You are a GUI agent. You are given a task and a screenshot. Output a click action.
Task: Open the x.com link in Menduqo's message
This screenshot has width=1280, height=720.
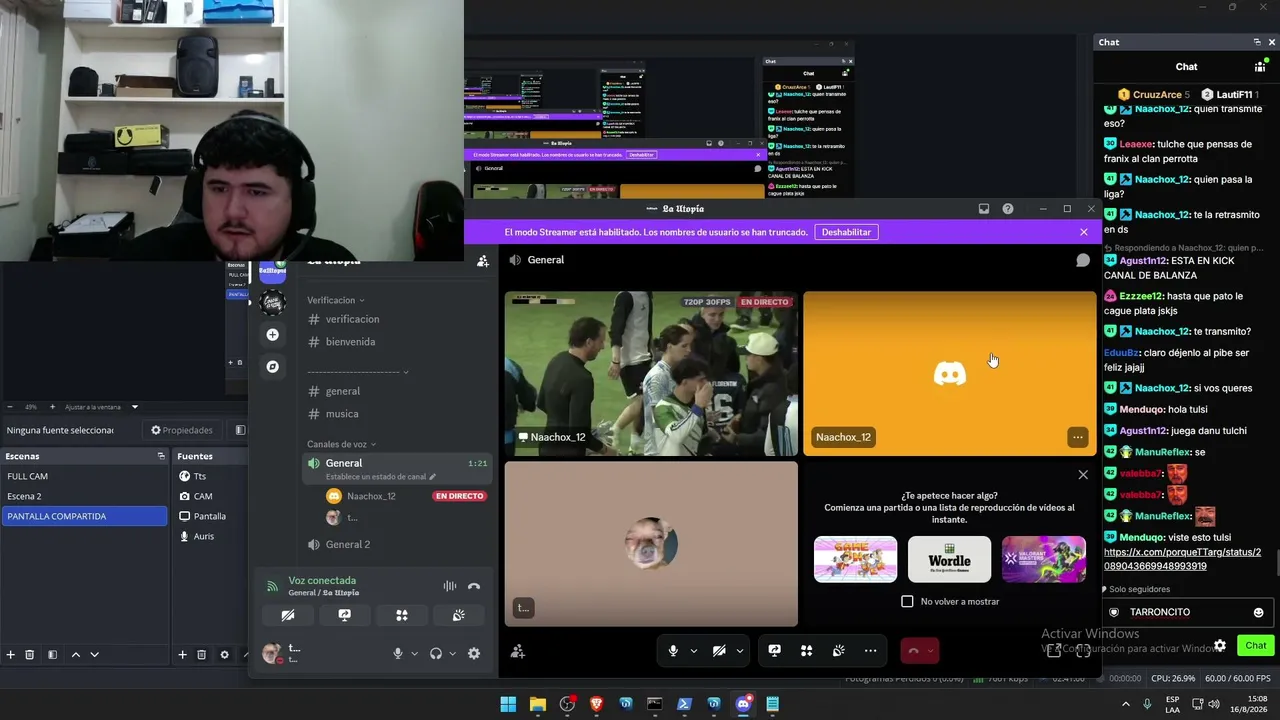tap(1182, 559)
